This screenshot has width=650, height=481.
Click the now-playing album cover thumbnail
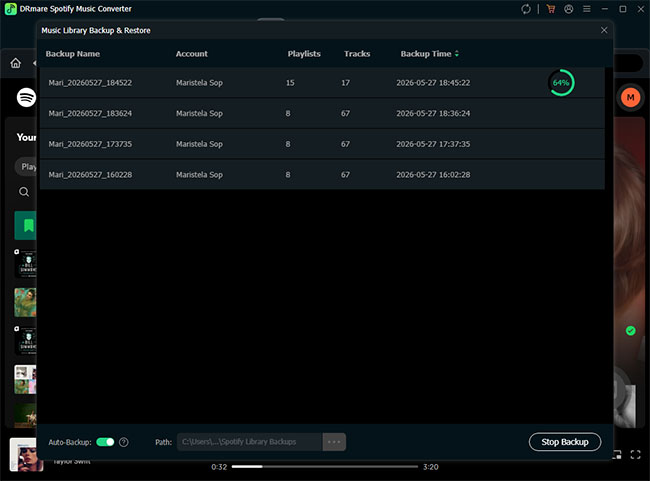click(x=26, y=455)
